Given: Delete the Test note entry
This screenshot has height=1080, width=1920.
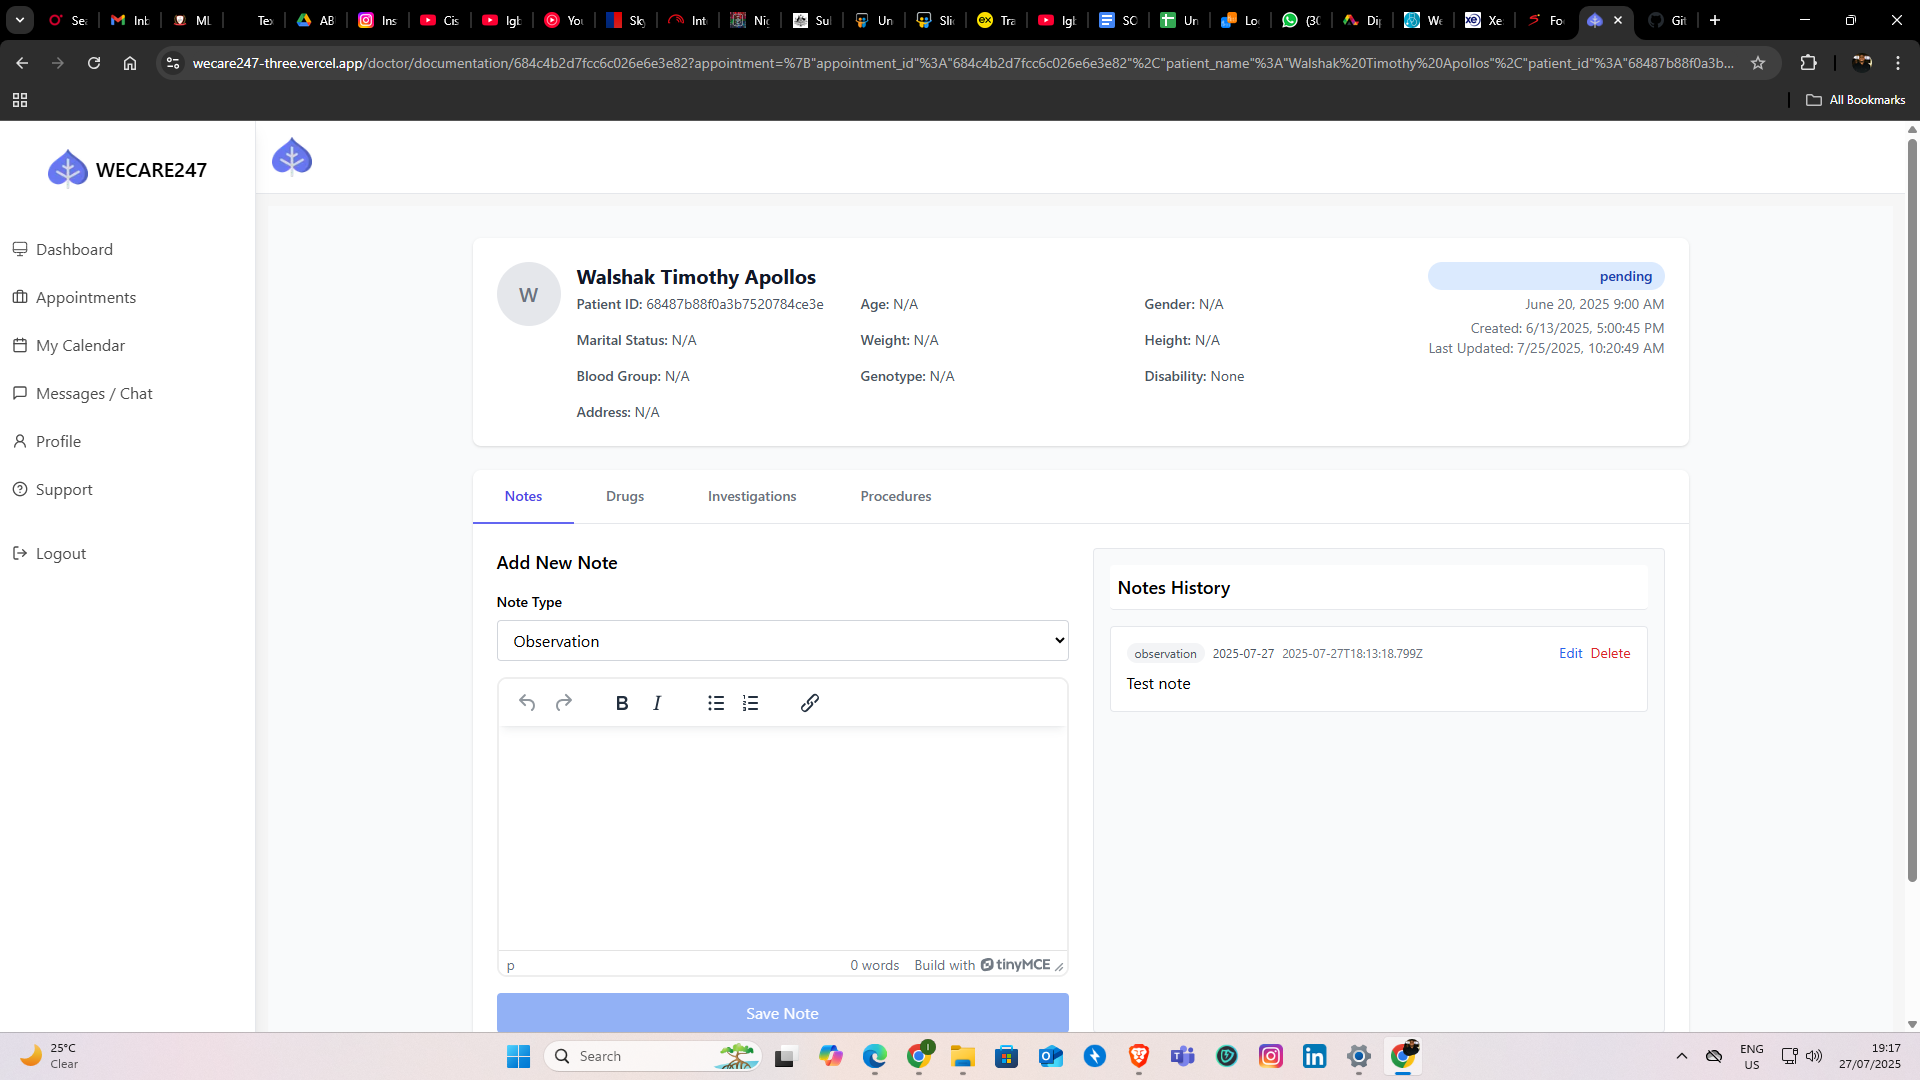Looking at the screenshot, I should 1610,653.
